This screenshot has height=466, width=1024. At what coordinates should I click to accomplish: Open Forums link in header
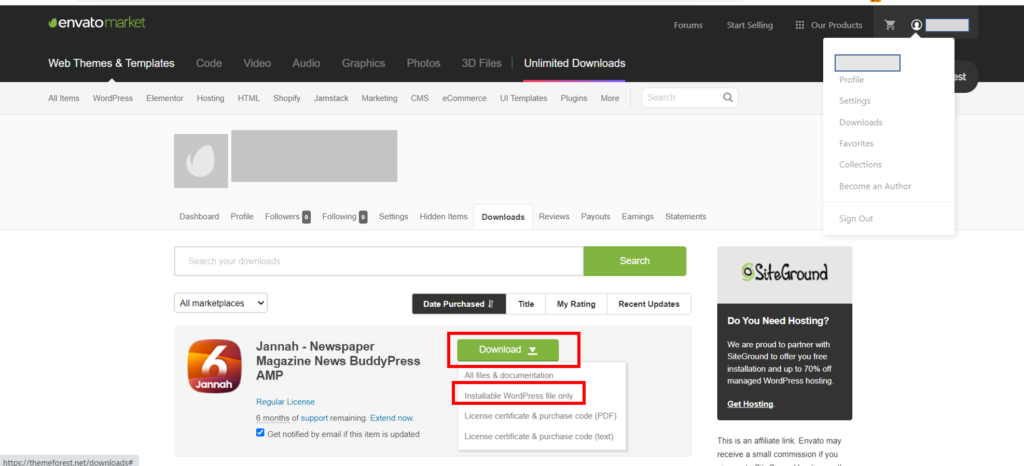point(688,25)
